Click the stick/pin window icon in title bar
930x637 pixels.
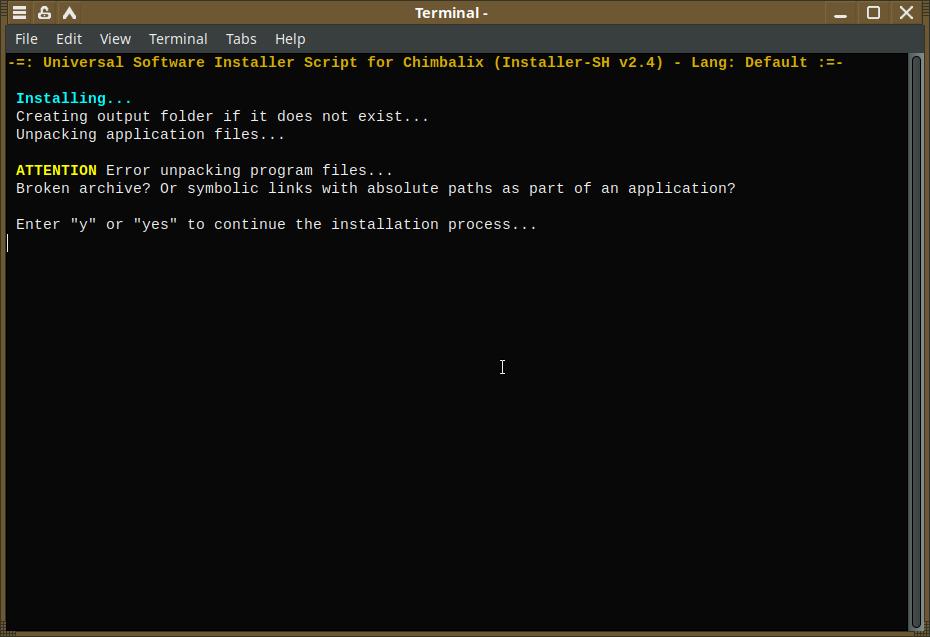(44, 12)
